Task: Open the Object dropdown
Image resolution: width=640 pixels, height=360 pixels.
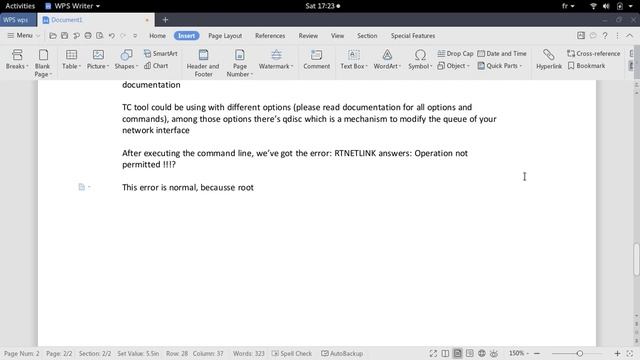Action: tap(453, 66)
